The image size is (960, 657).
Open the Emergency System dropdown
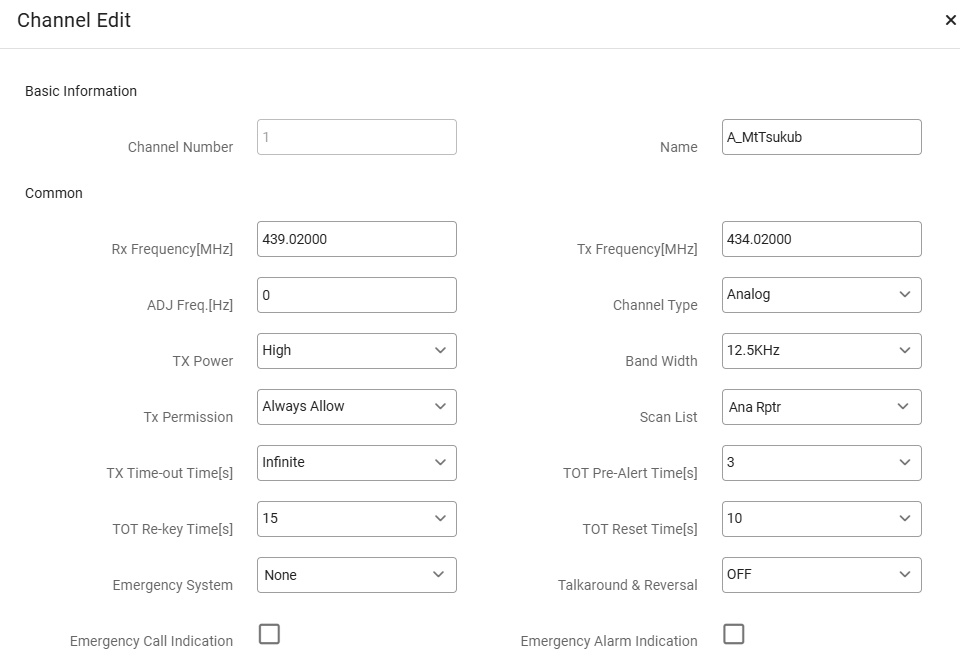356,575
